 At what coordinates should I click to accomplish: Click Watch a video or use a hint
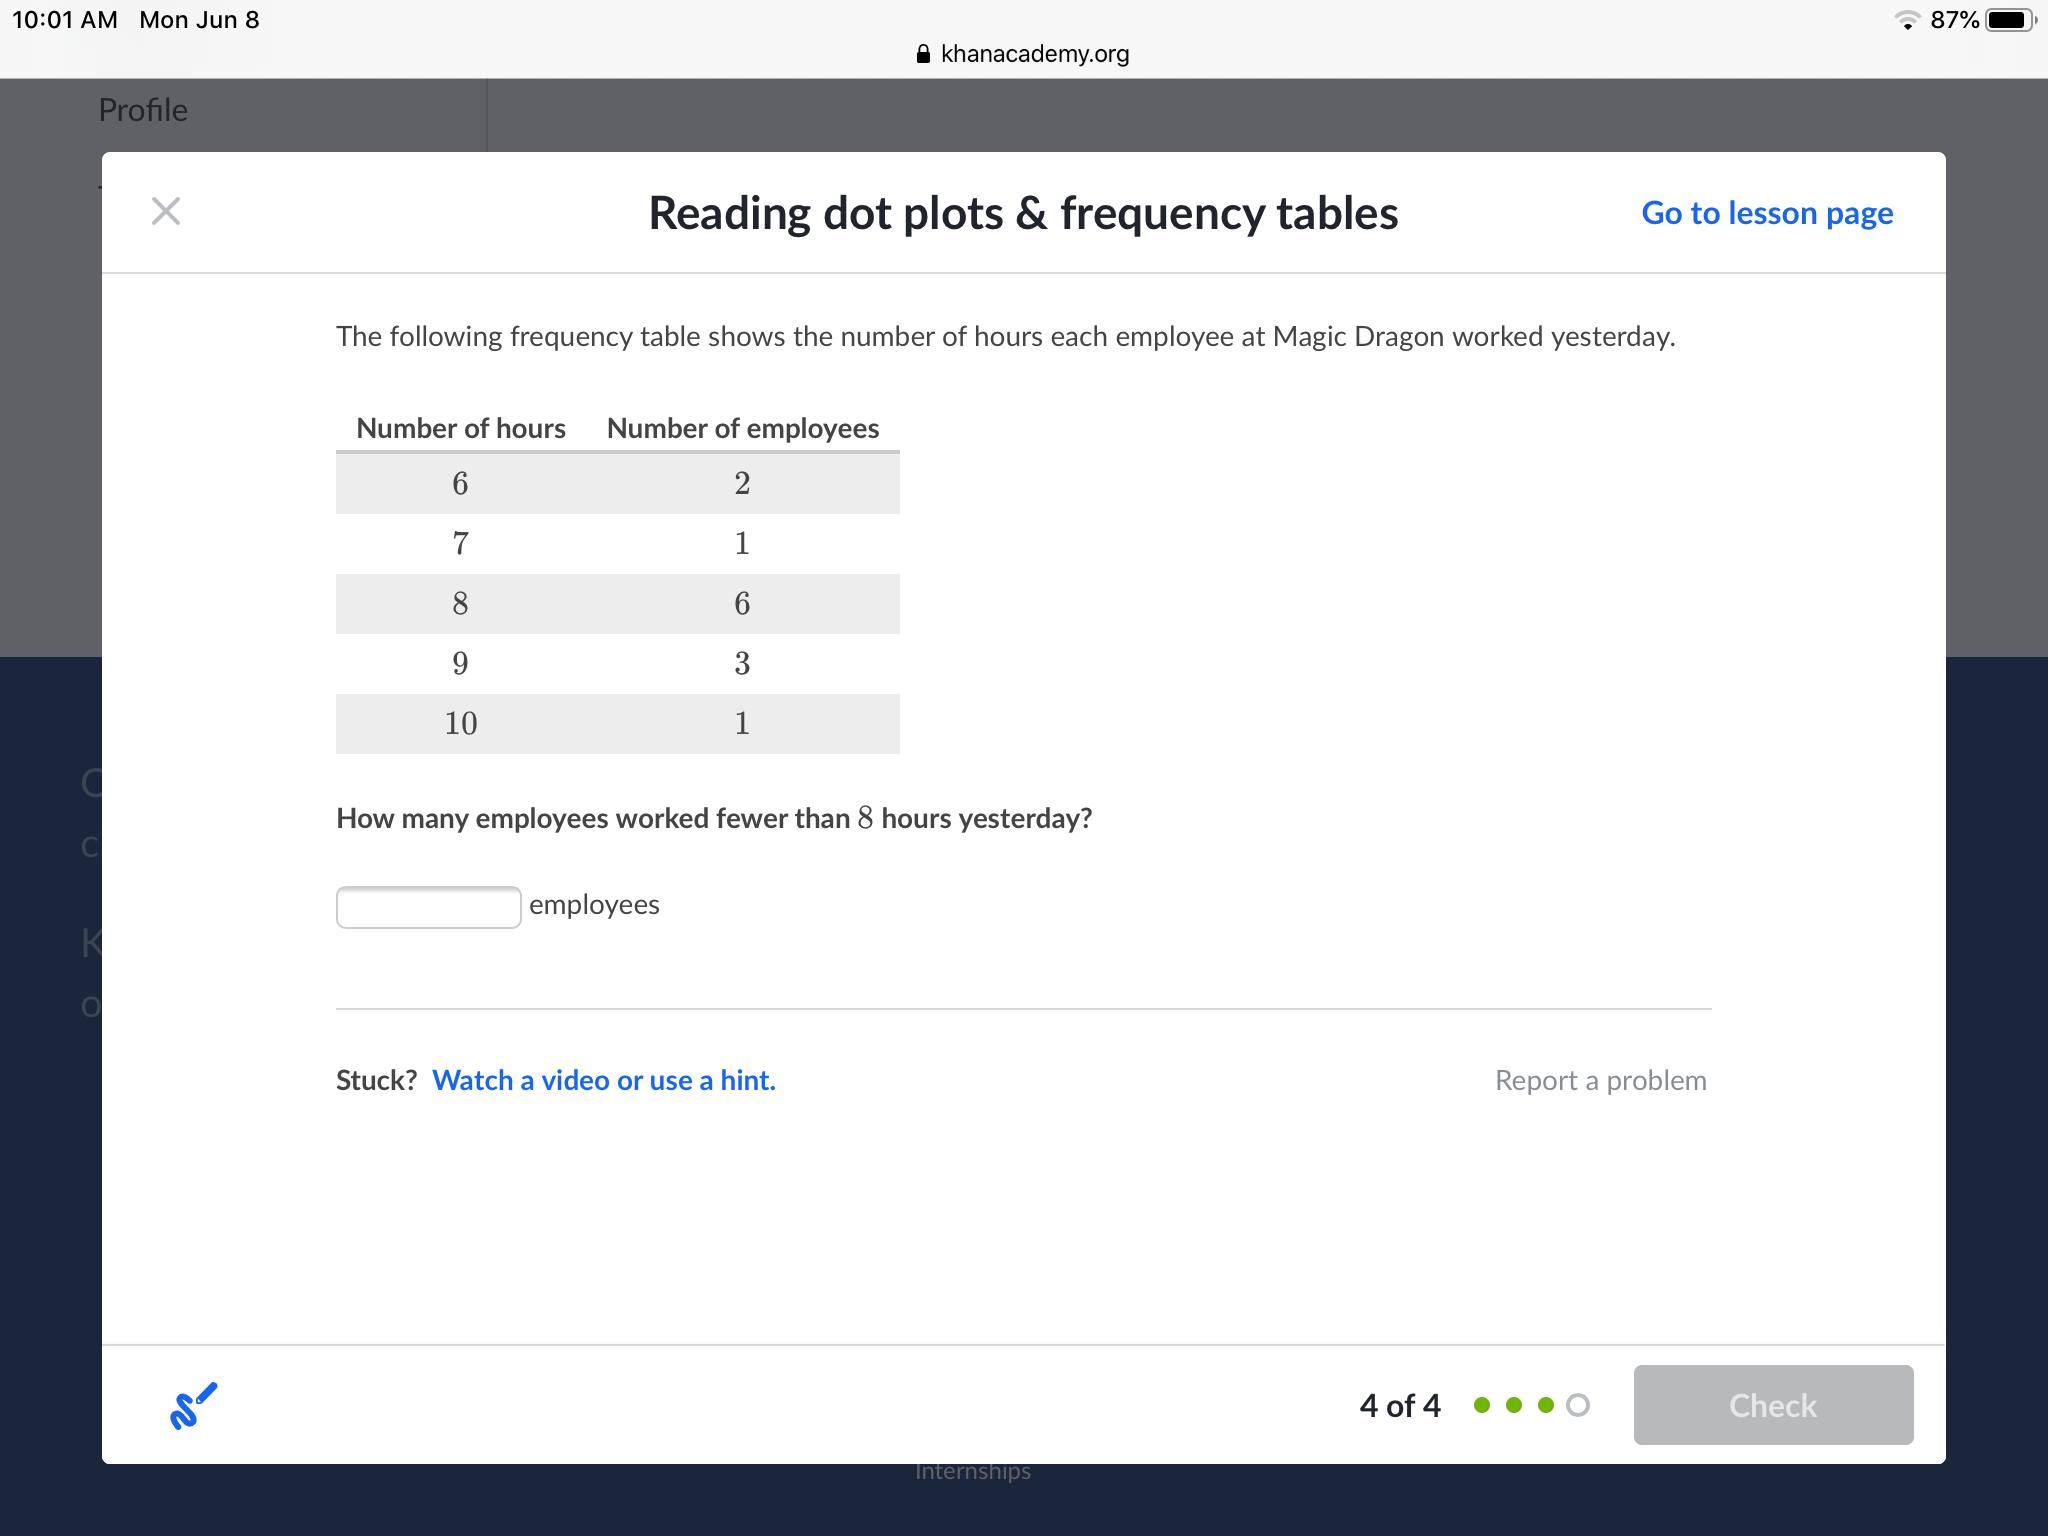[x=603, y=1080]
